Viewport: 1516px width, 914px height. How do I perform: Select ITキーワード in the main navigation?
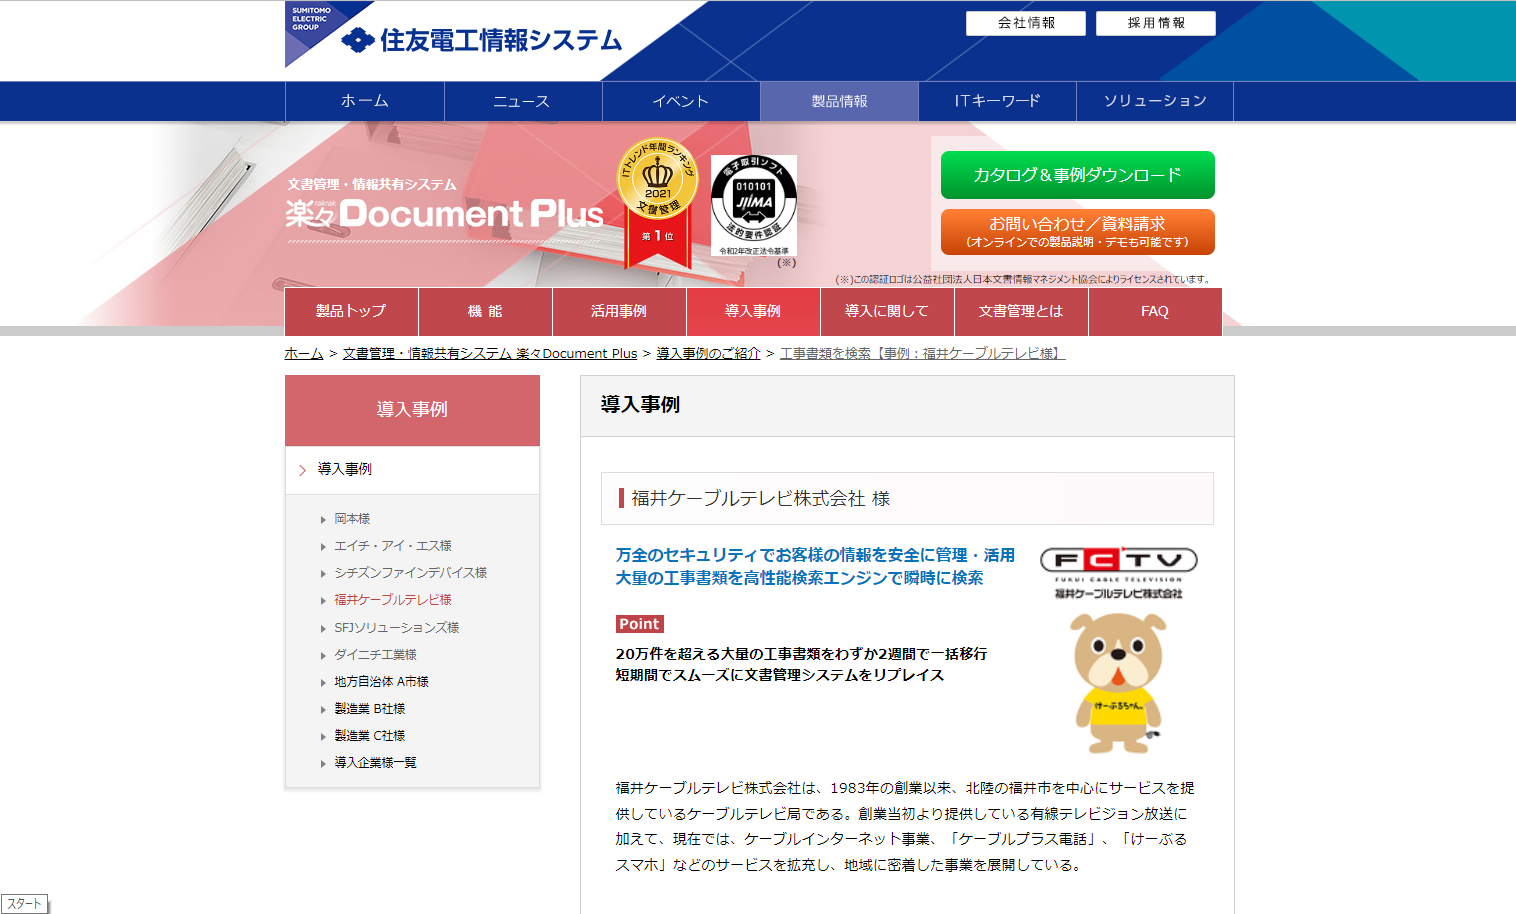[997, 101]
